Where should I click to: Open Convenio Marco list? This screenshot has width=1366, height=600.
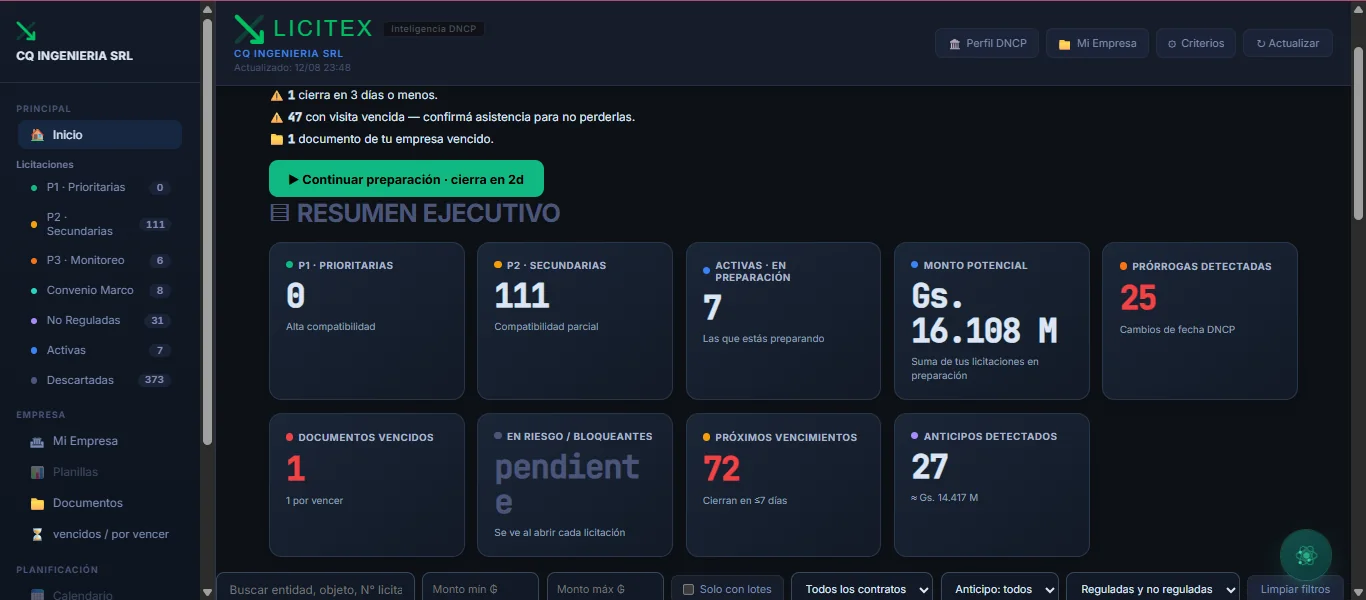click(100, 290)
